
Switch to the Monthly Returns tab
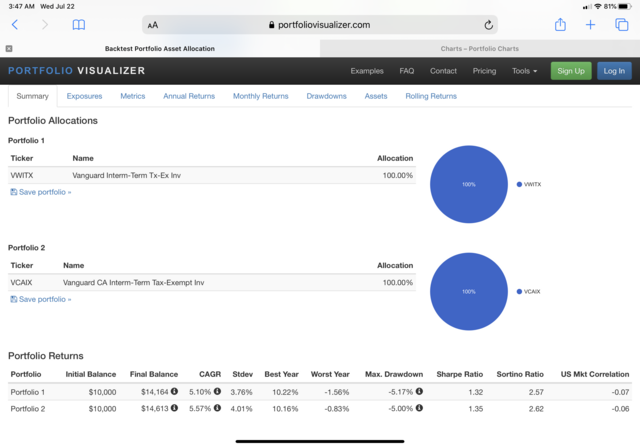pyautogui.click(x=261, y=96)
